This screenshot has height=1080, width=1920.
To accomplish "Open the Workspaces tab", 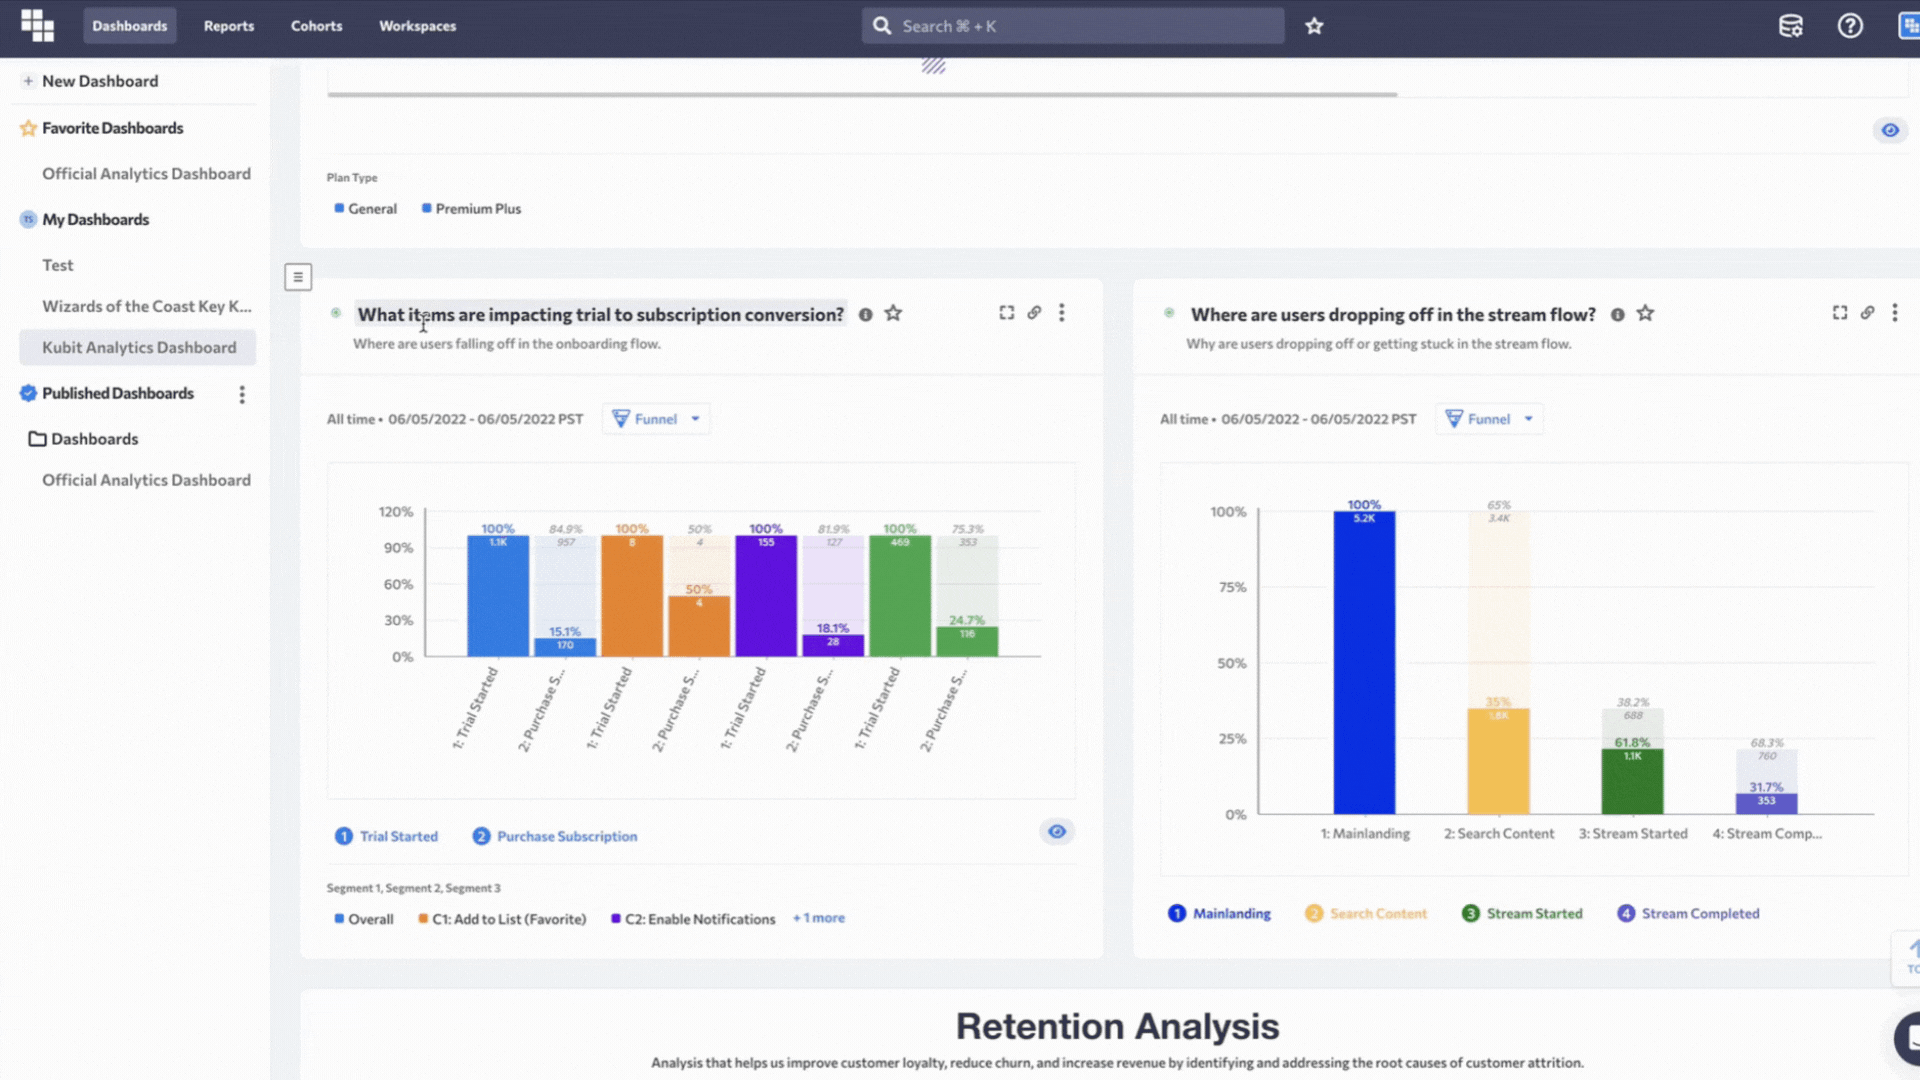I will pos(417,26).
